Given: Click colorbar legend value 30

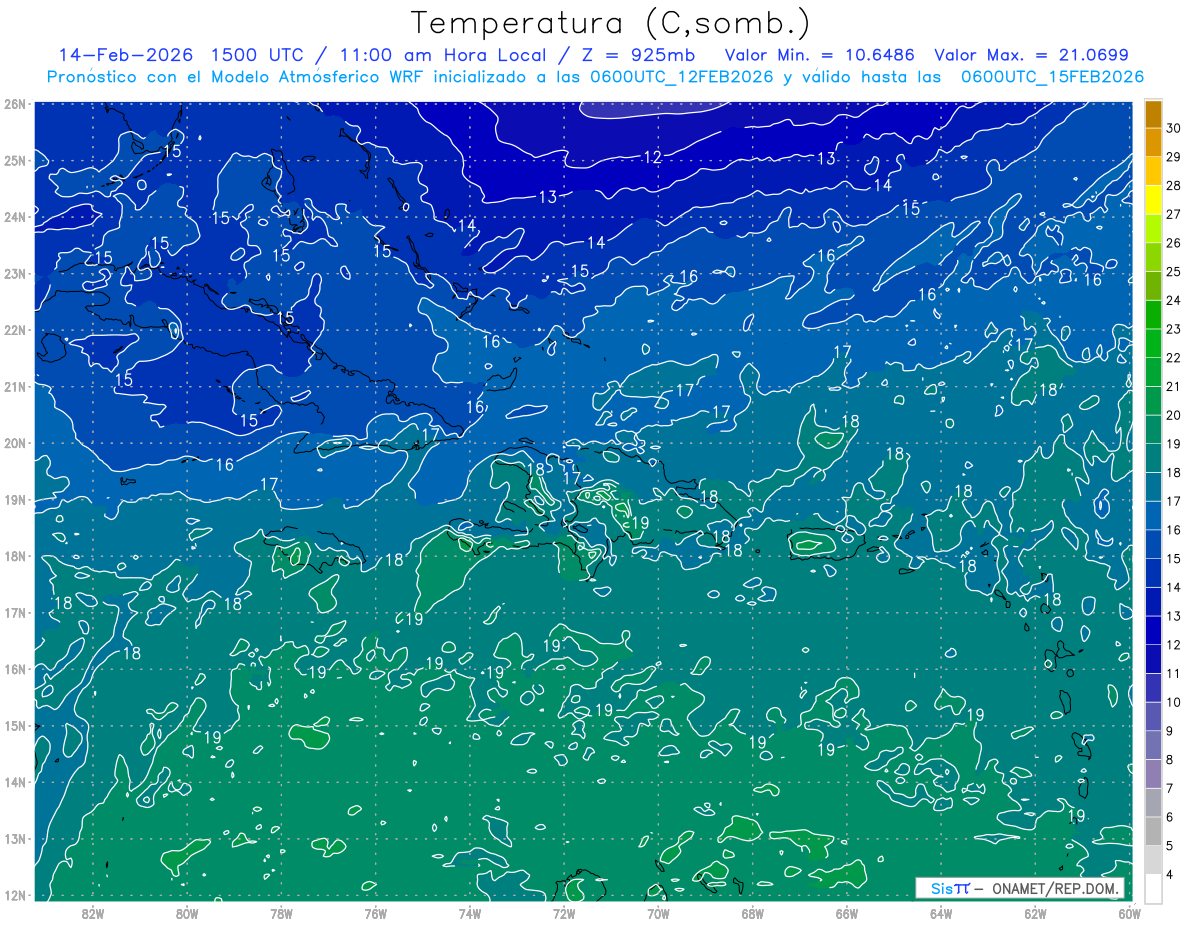Looking at the screenshot, I should tap(1174, 128).
